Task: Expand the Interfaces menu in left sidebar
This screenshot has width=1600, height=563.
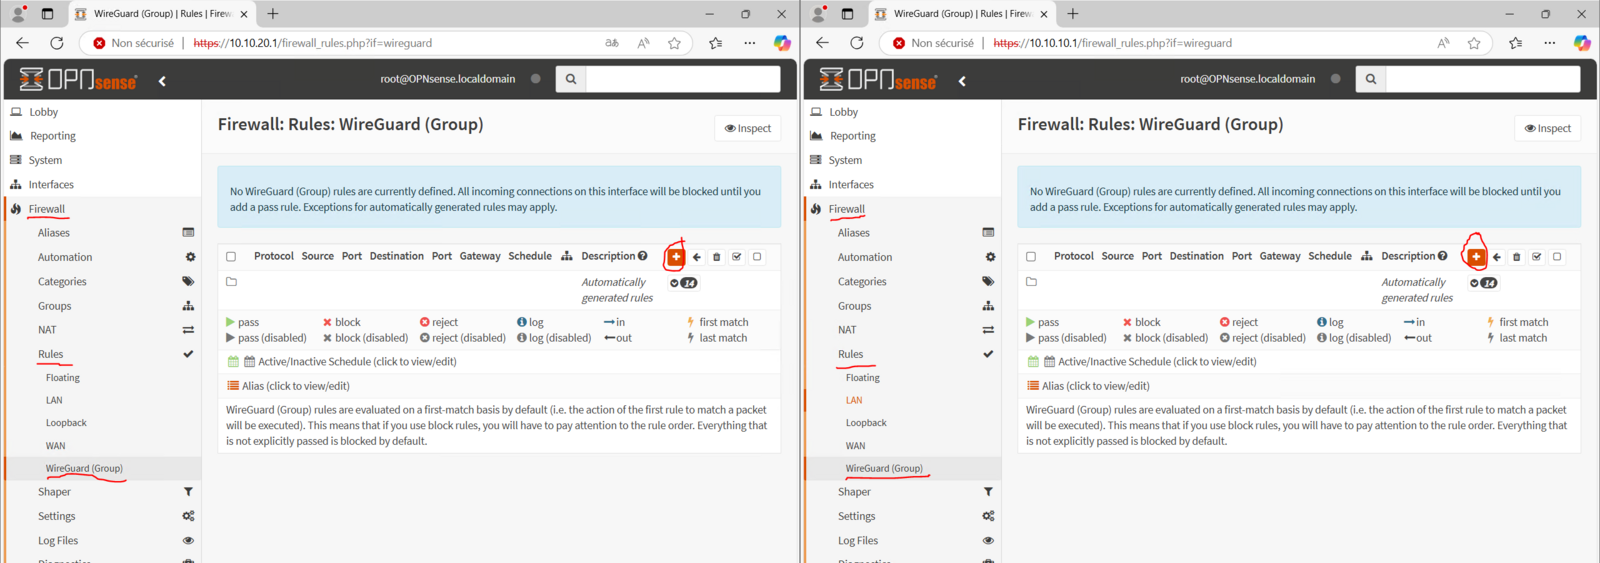Action: [51, 185]
